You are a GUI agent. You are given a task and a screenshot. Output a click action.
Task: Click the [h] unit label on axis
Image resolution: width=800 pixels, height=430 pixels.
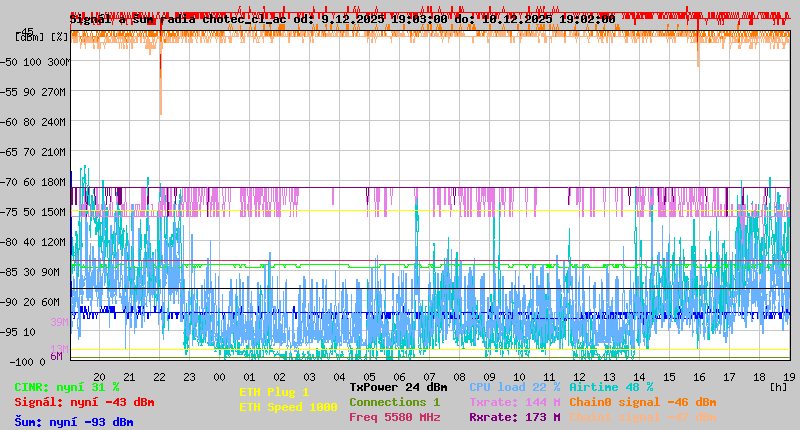pyautogui.click(x=779, y=384)
